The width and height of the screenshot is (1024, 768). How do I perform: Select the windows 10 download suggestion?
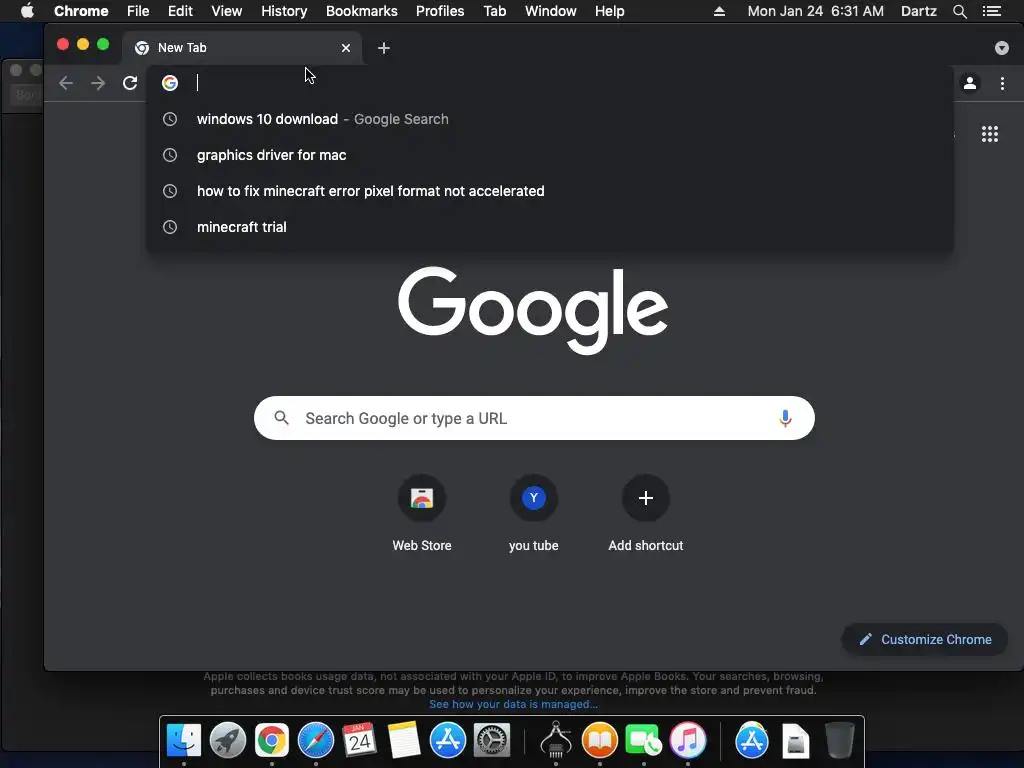[549, 119]
